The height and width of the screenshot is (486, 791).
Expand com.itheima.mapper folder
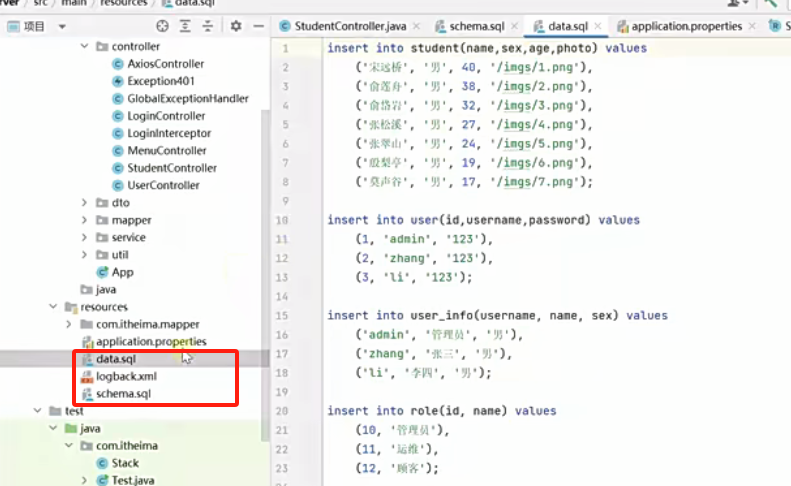coord(69,324)
